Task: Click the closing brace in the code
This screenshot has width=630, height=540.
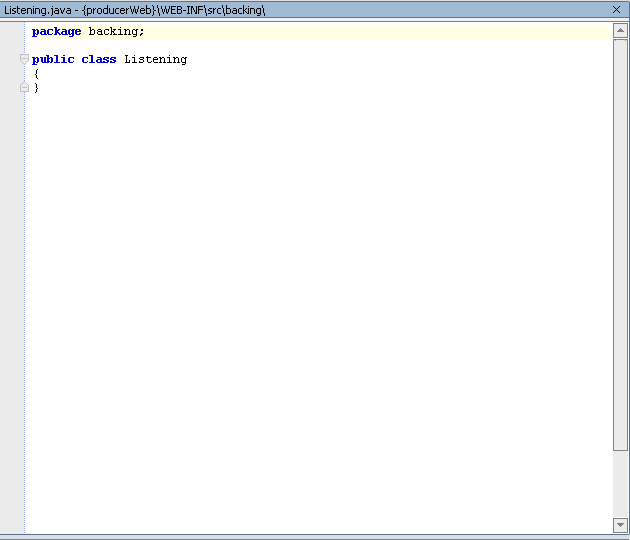Action: click(37, 88)
